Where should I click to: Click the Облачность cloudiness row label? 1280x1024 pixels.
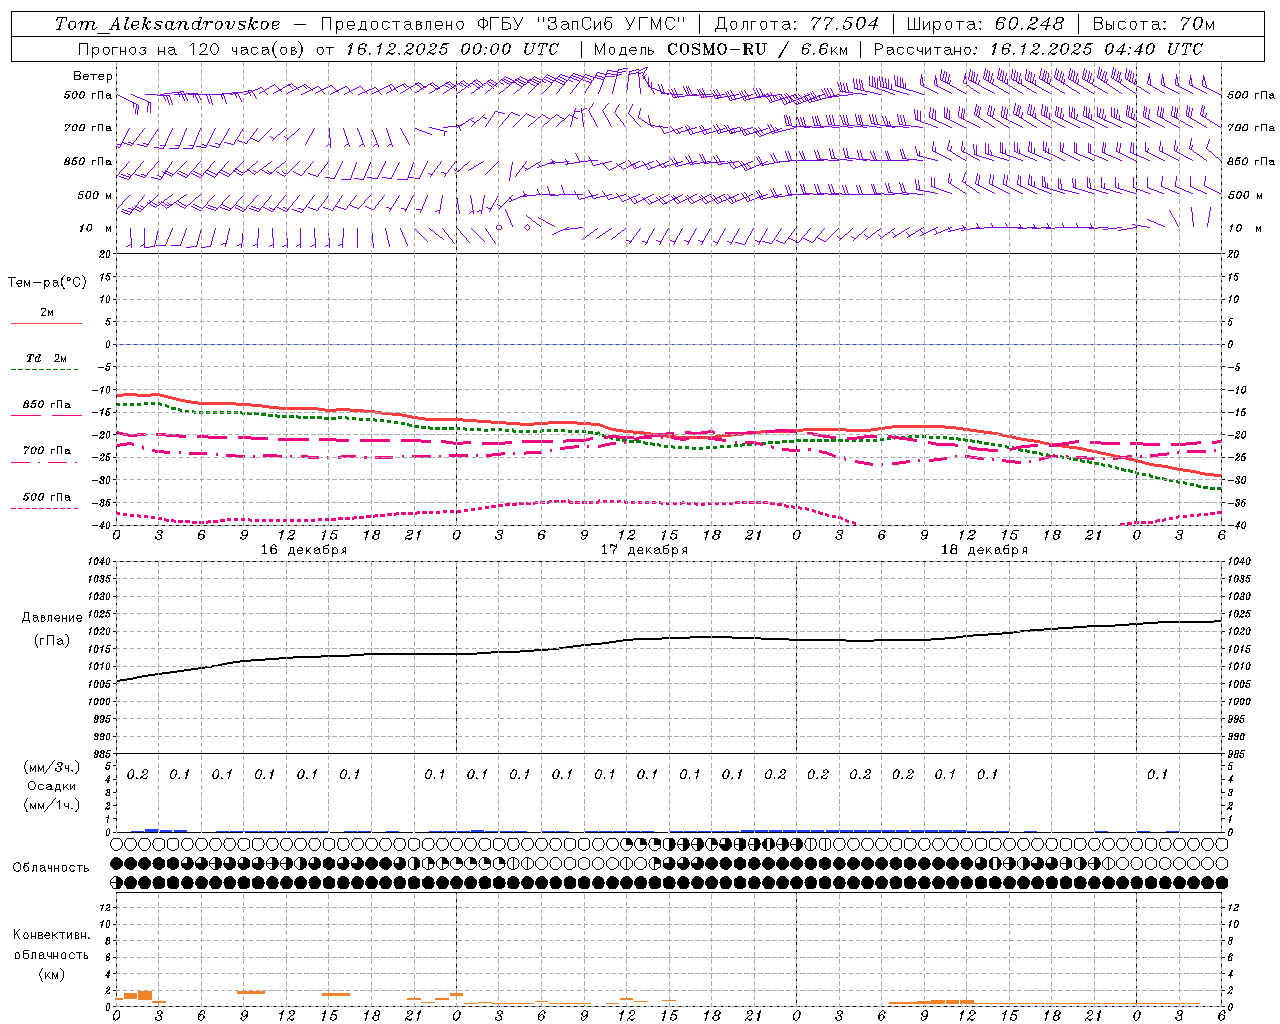pyautogui.click(x=51, y=868)
